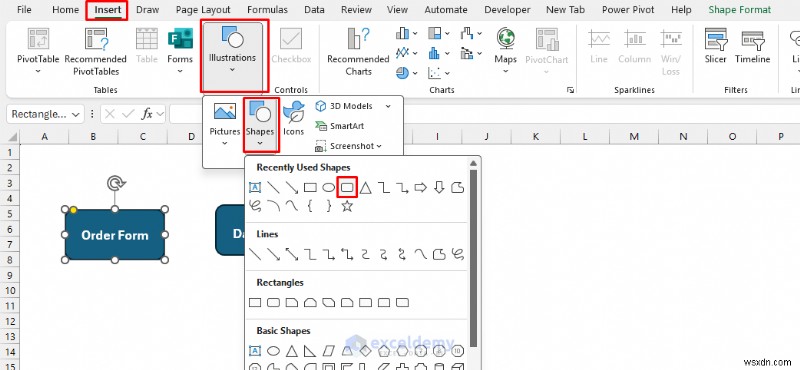The height and width of the screenshot is (370, 800).
Task: Insert a line or area chart
Action: click(x=403, y=53)
